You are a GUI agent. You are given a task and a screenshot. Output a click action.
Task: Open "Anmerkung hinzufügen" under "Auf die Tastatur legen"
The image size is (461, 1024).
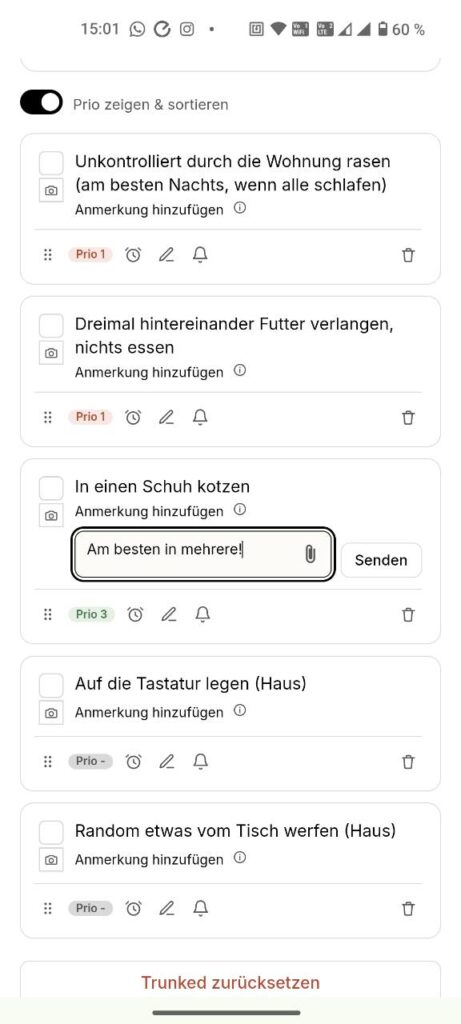point(149,712)
